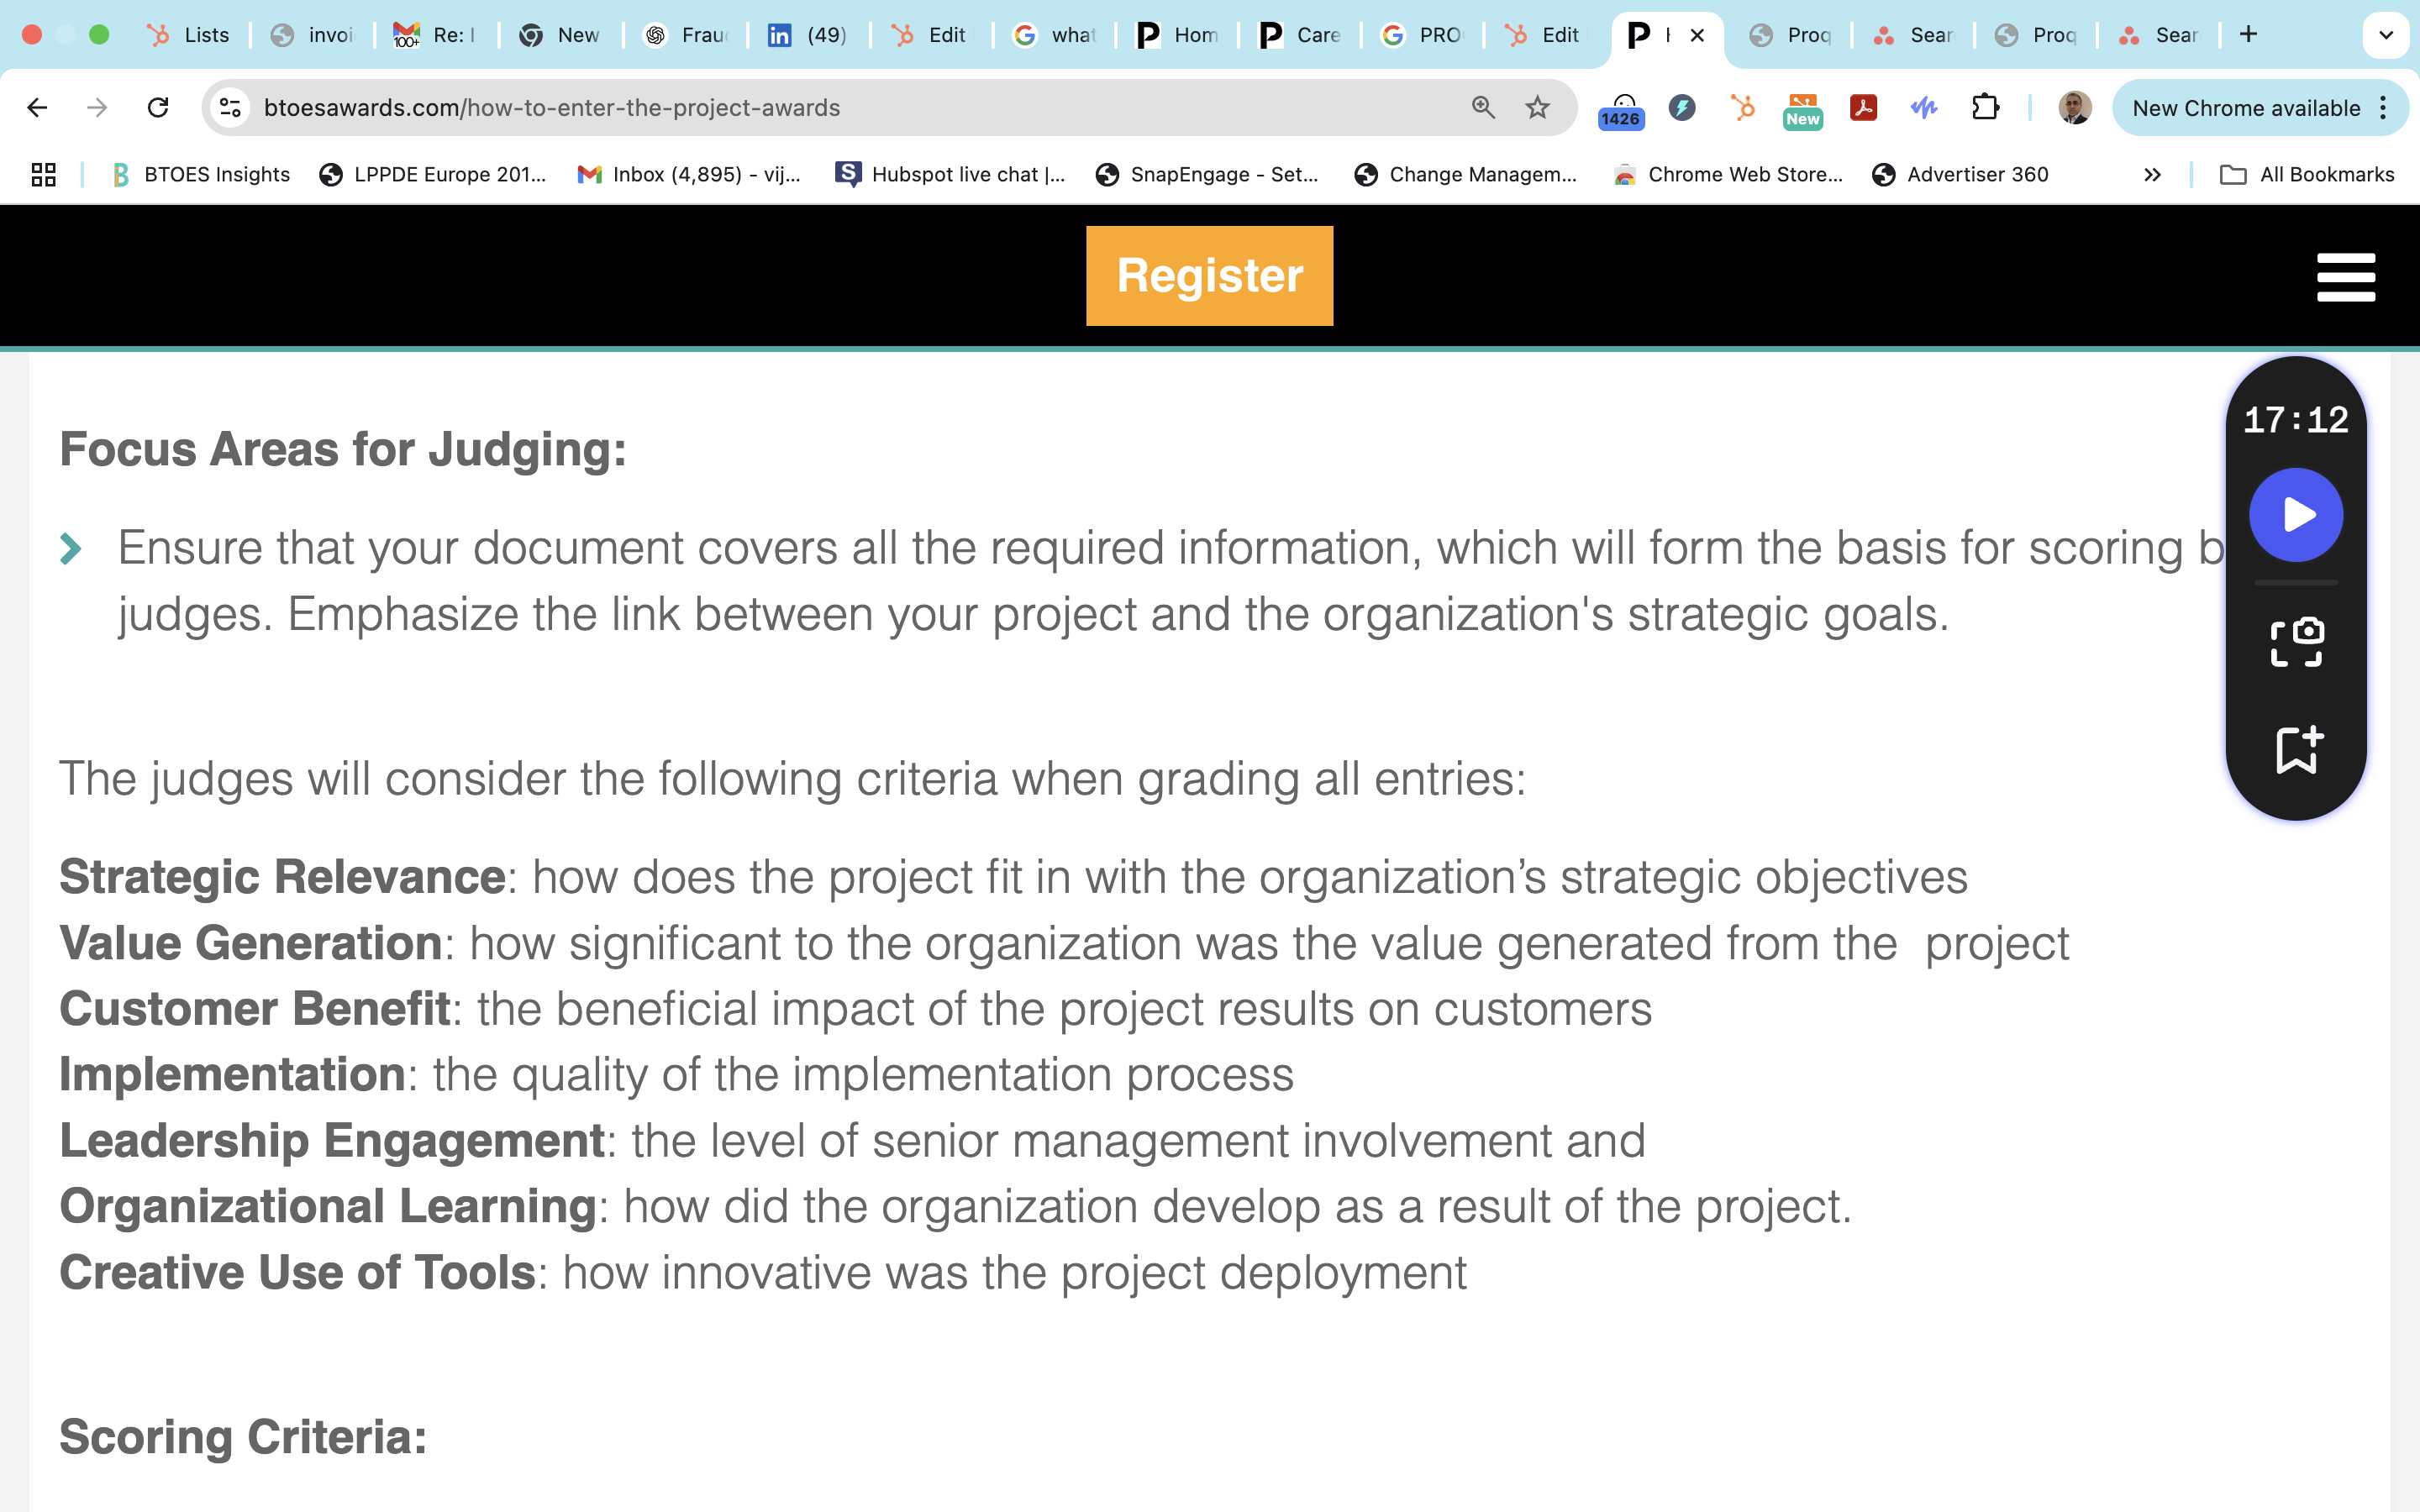This screenshot has height=1512, width=2420.
Task: Click the hamburger menu icon
Action: (2345, 277)
